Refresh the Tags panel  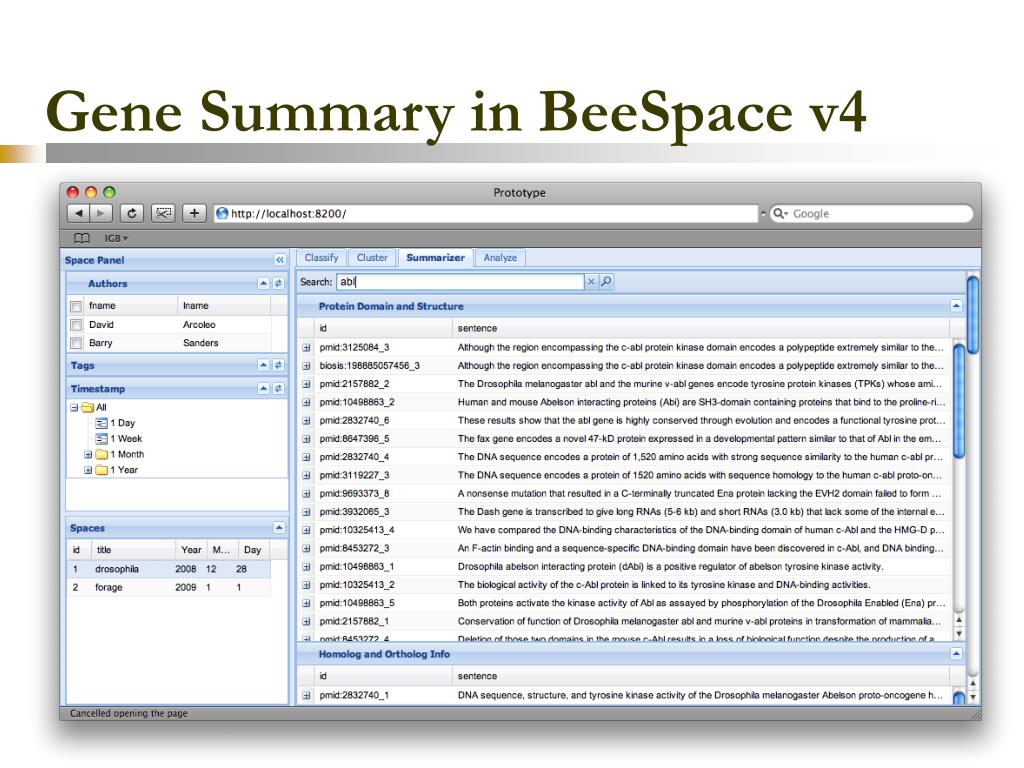[x=278, y=366]
